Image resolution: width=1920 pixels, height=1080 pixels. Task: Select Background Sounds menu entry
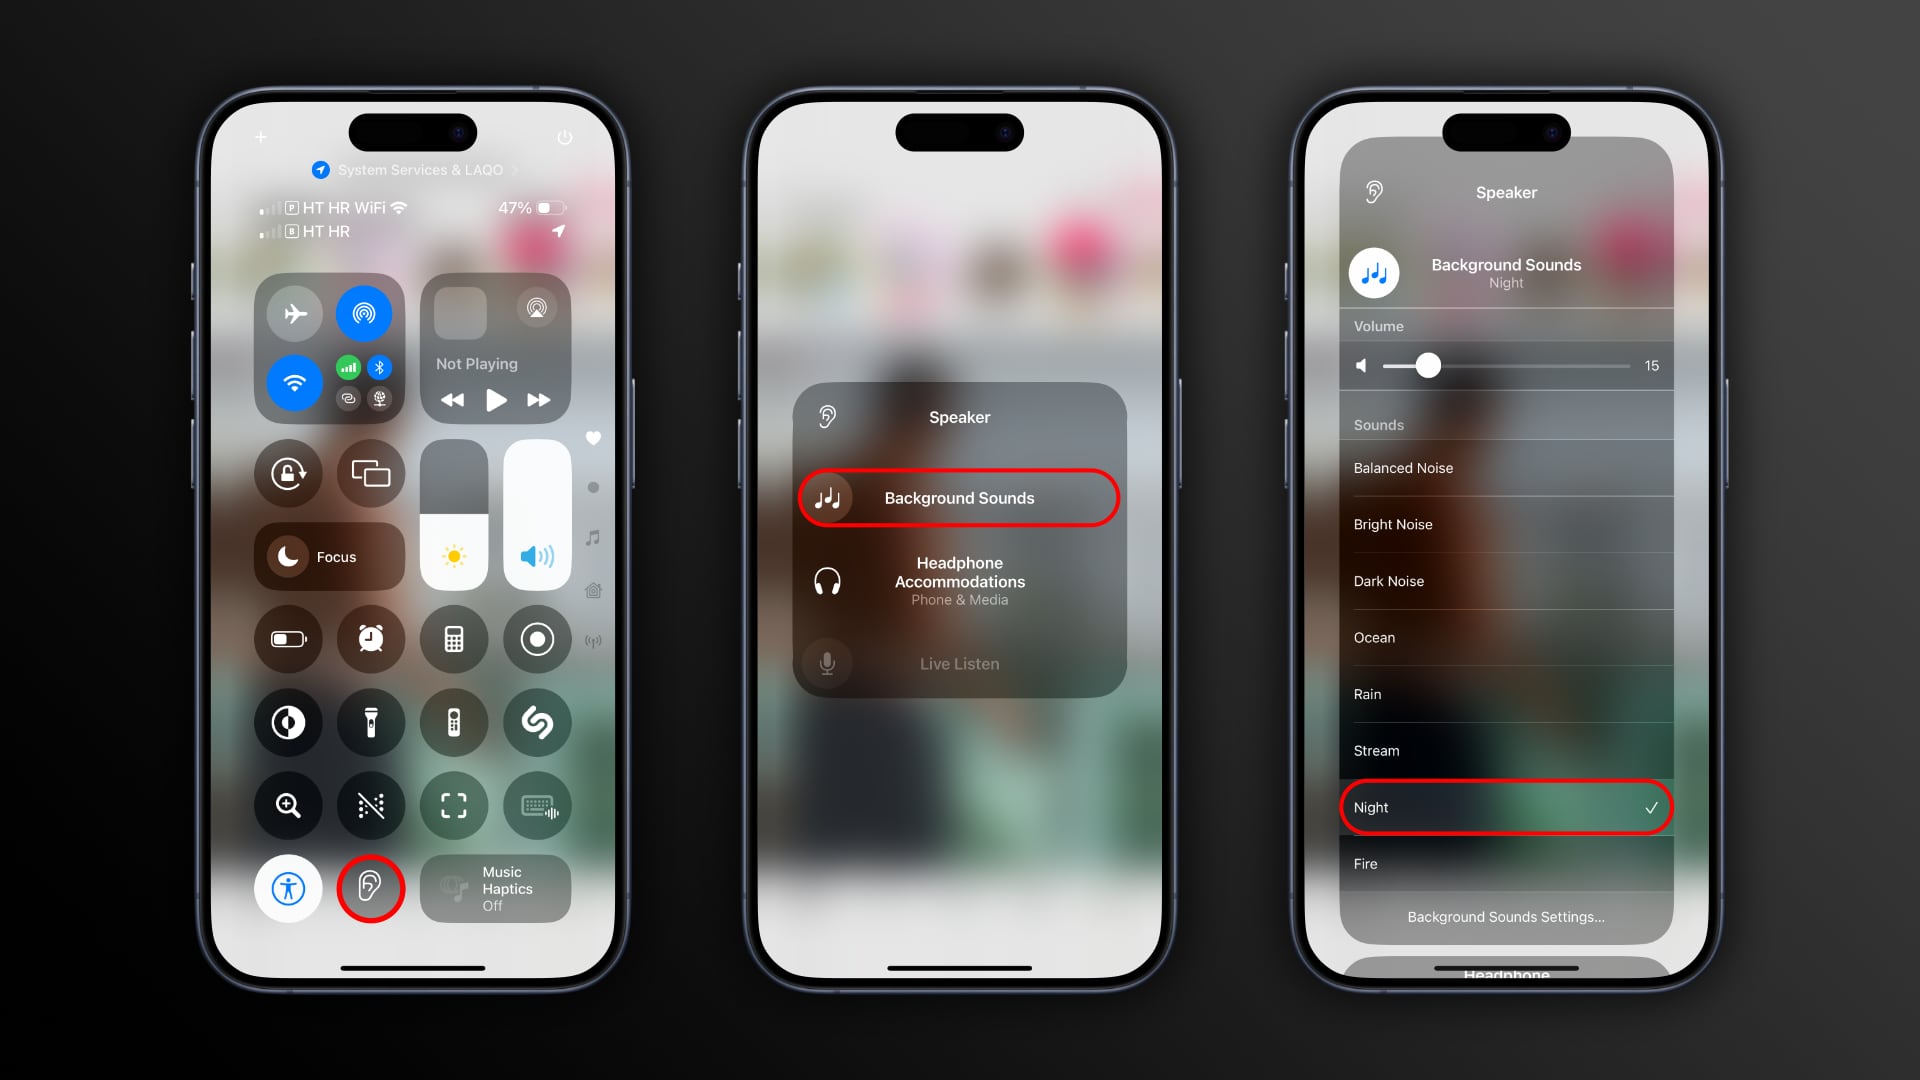pos(959,497)
